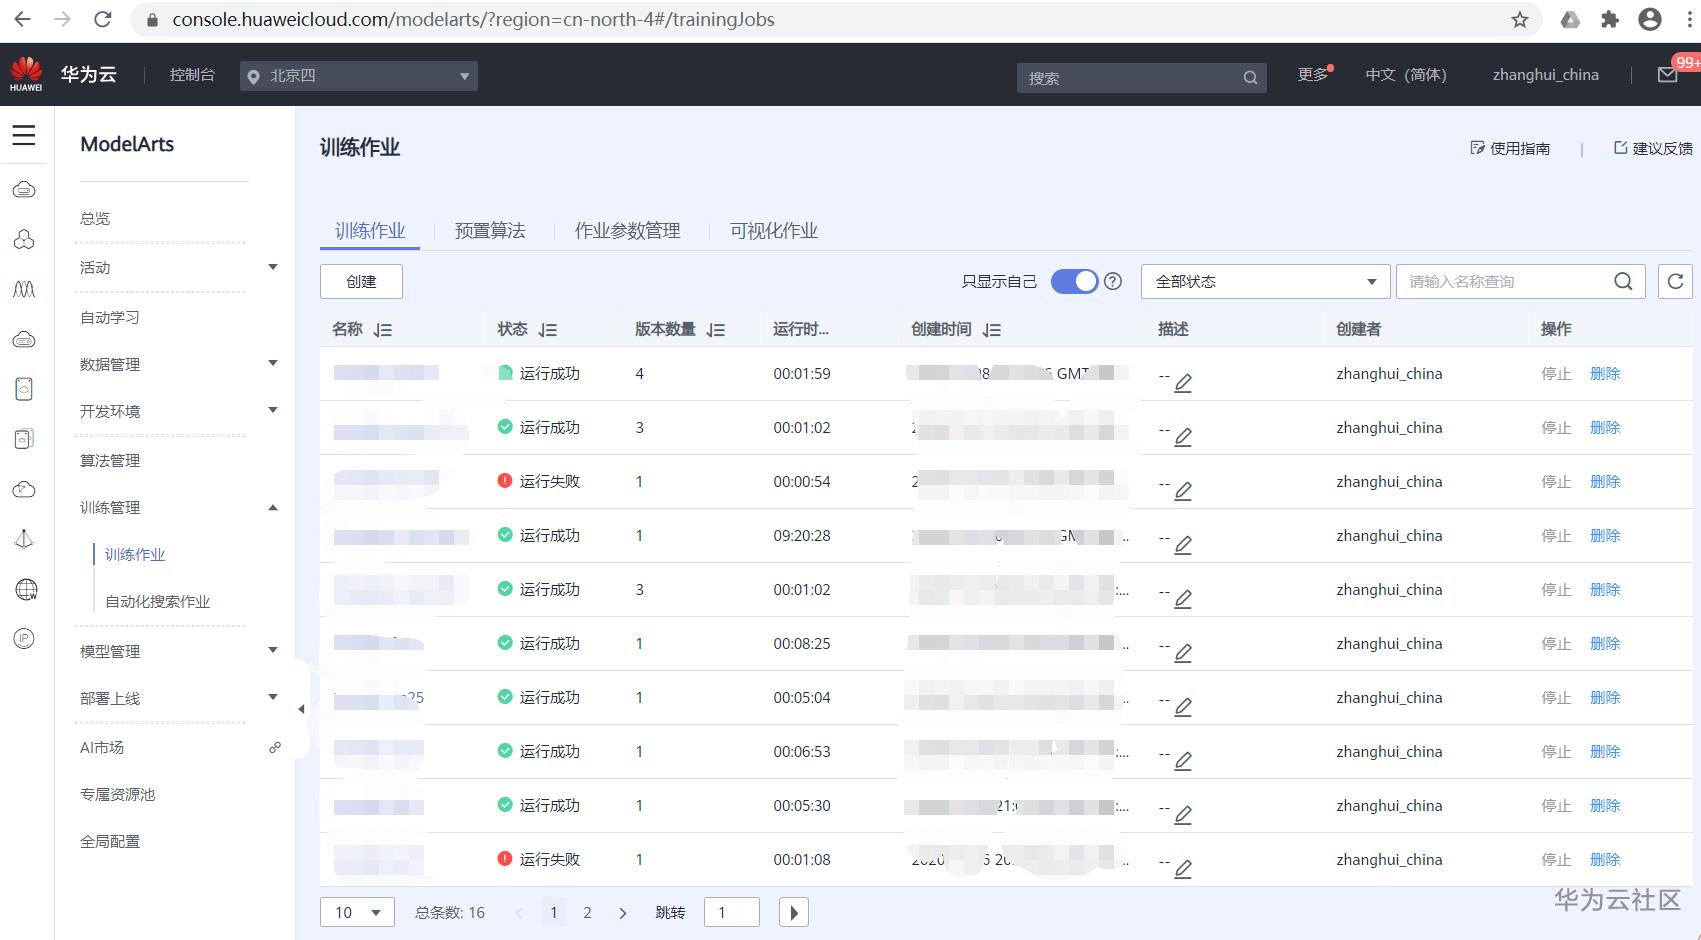
Task: Go to page 2 of the list
Action: [587, 913]
